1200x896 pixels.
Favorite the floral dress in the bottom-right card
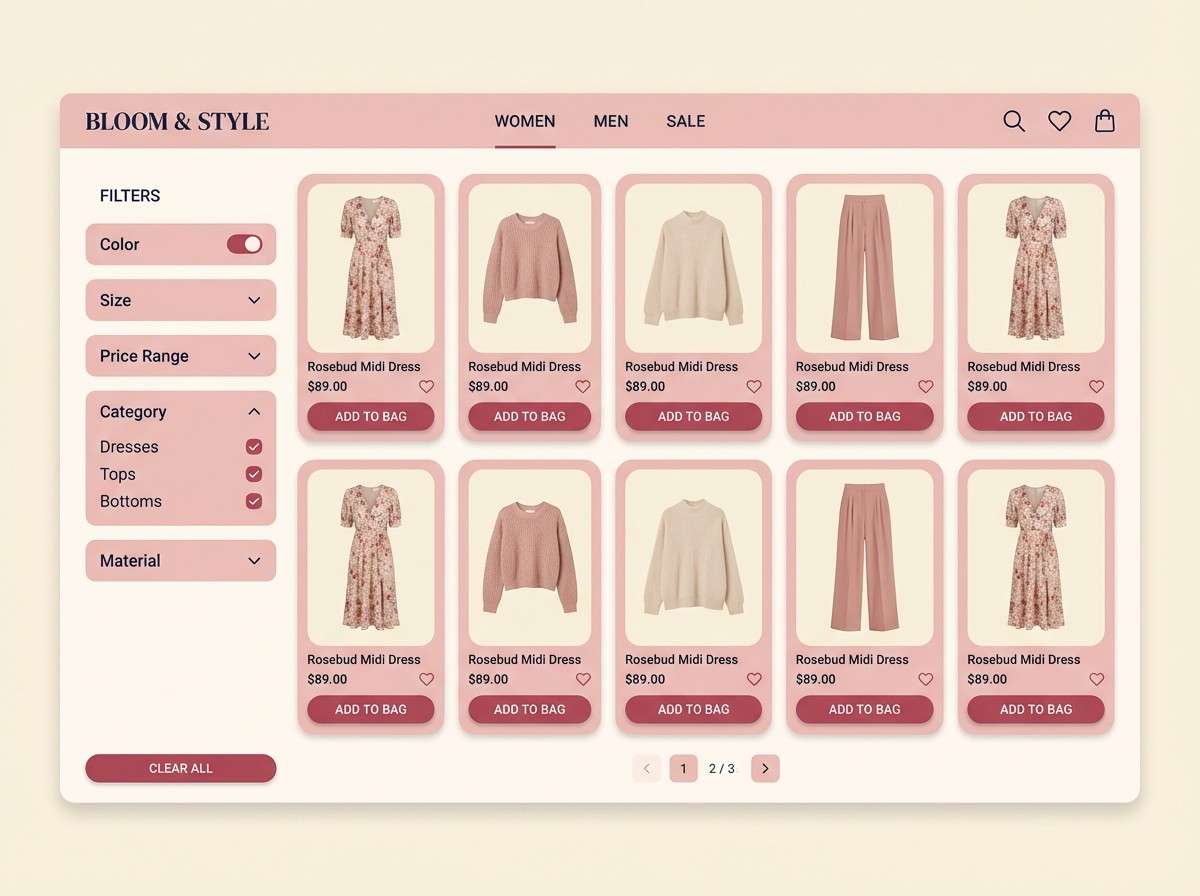(x=1096, y=679)
